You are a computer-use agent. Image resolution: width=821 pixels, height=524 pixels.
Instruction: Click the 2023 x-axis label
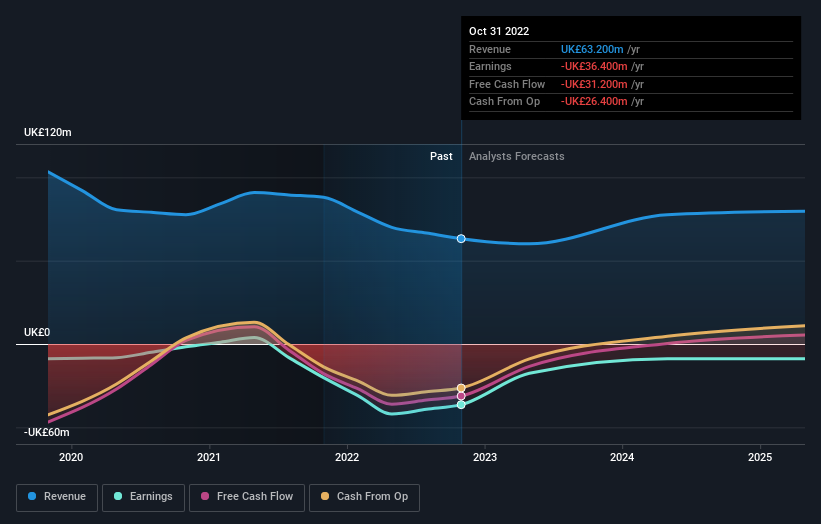pyautogui.click(x=485, y=457)
